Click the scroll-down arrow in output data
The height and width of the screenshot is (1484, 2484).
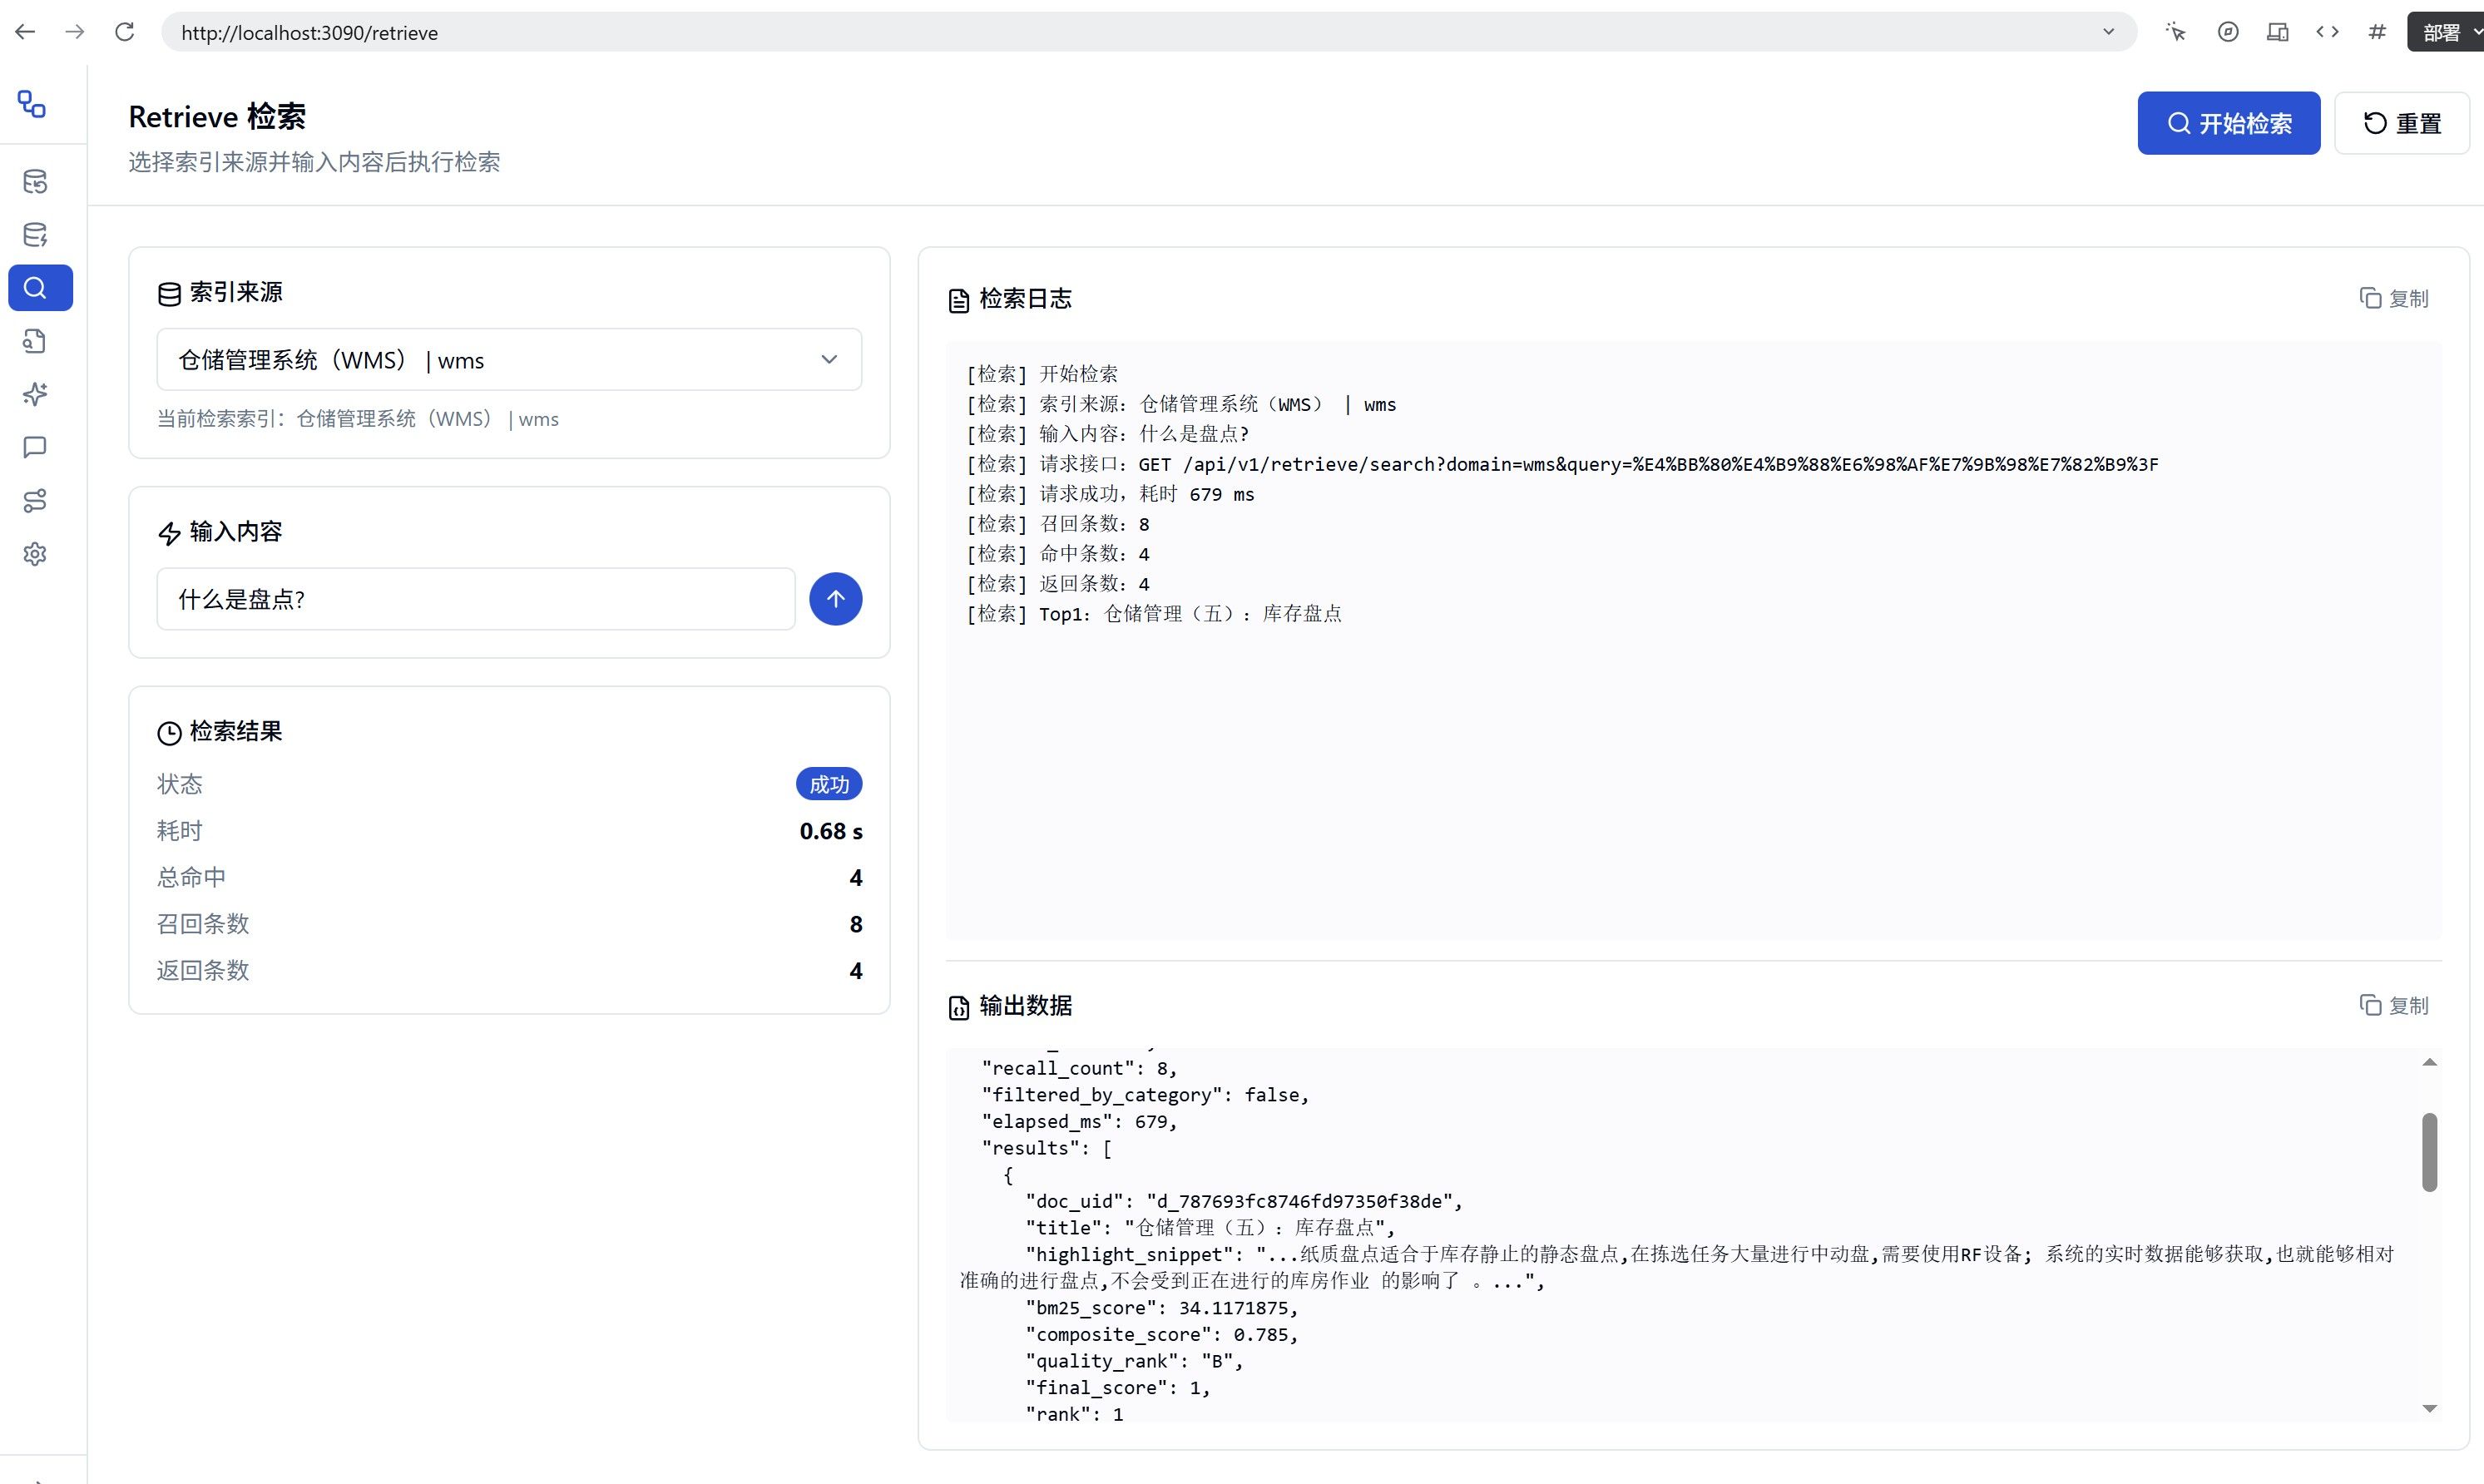(2429, 1408)
